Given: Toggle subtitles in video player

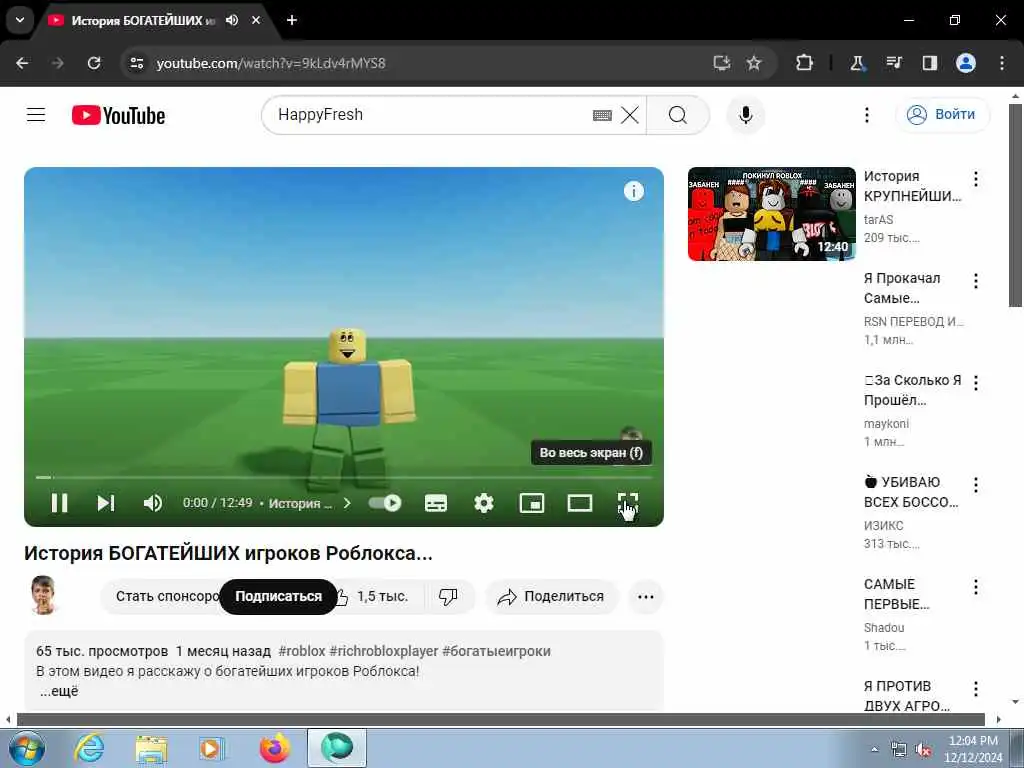Looking at the screenshot, I should 436,503.
